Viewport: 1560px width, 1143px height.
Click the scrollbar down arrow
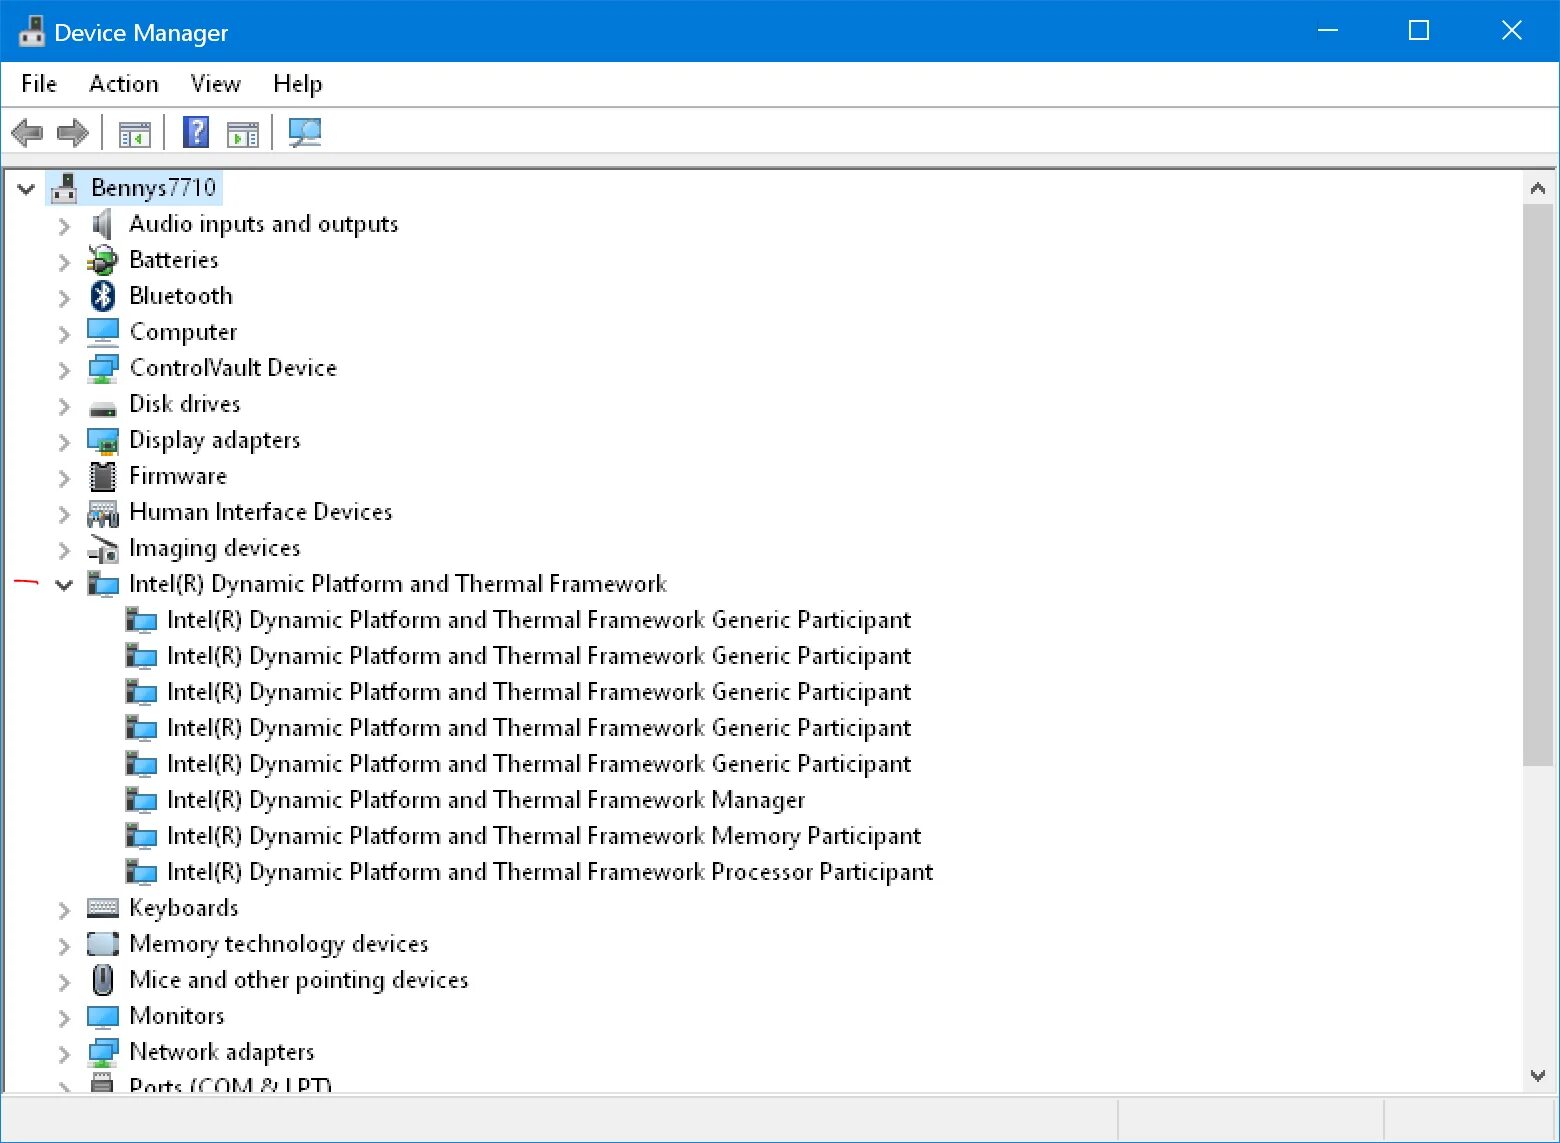(1538, 1076)
